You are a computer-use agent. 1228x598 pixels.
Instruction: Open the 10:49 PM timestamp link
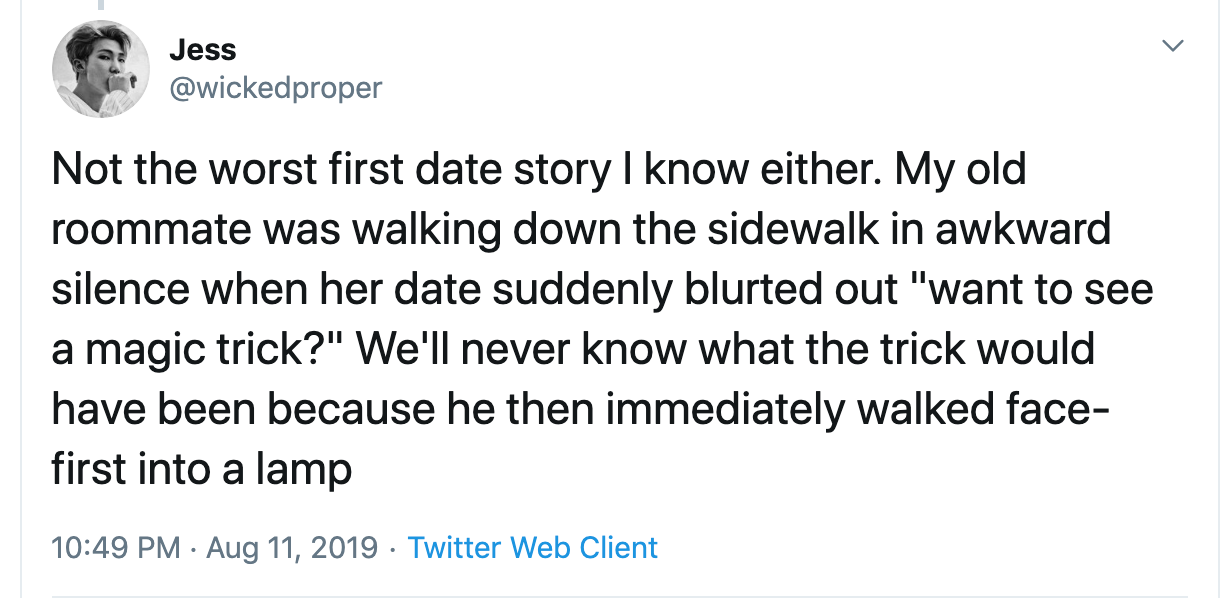(116, 548)
